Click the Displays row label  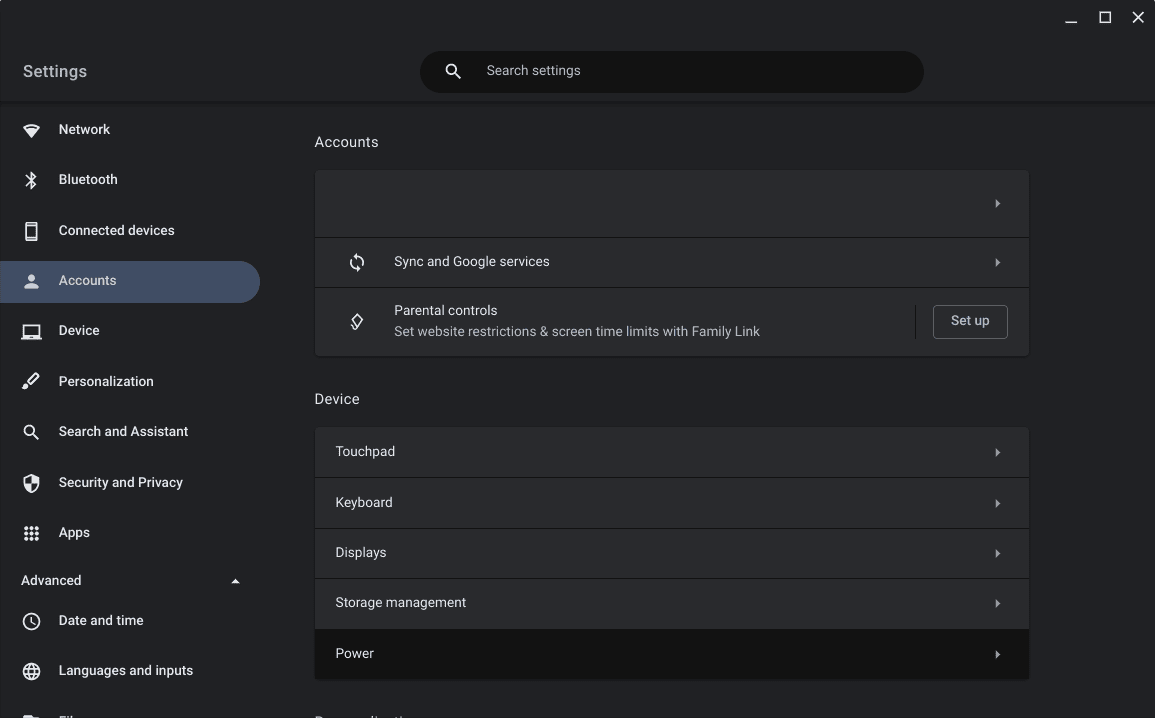360,552
